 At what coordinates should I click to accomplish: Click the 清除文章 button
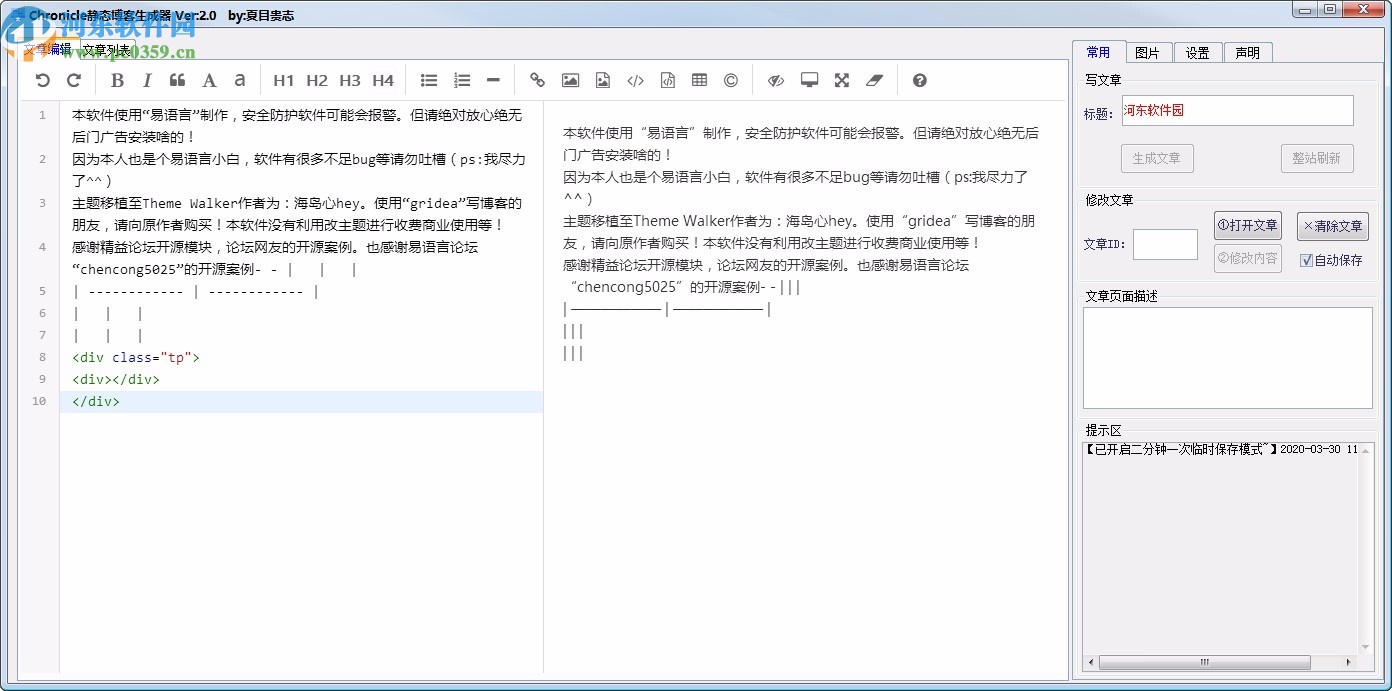click(1333, 226)
